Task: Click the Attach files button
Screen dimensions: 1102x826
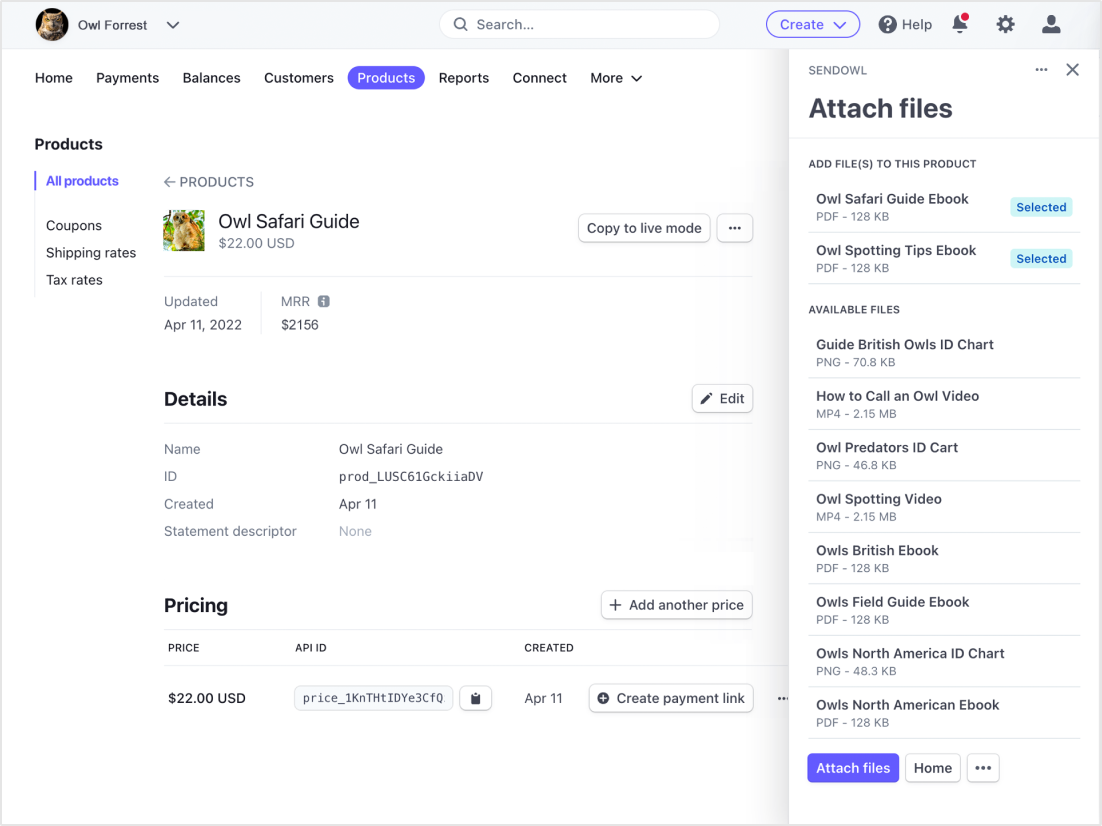Action: coord(852,768)
